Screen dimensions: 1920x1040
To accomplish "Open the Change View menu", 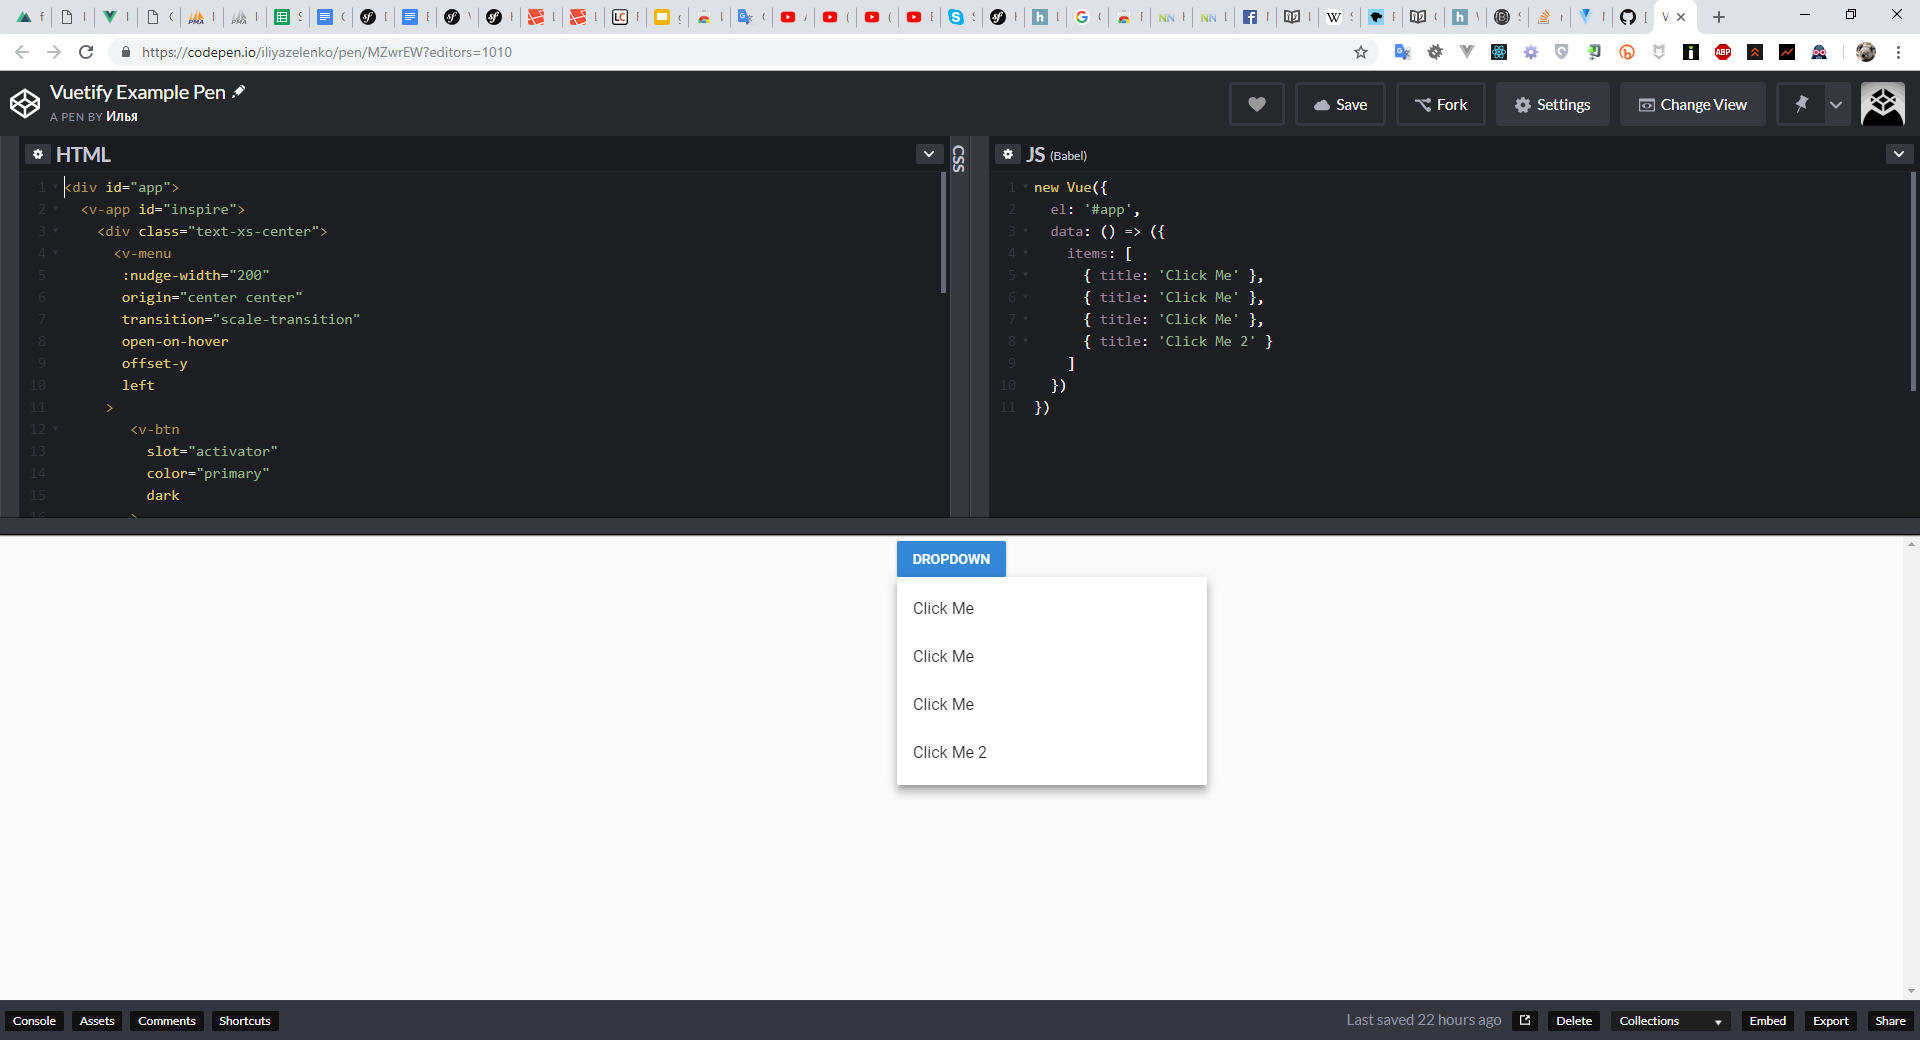I will (1692, 104).
